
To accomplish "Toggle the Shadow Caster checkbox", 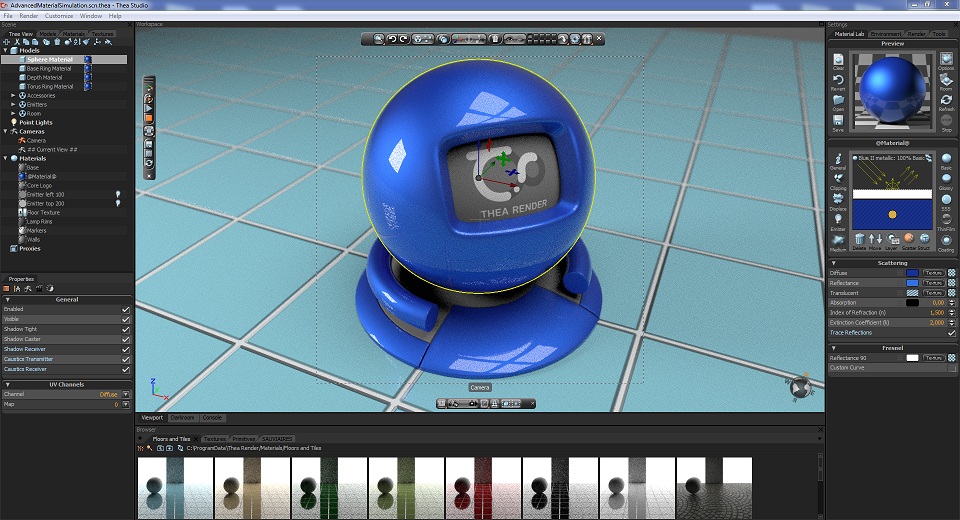I will [126, 339].
